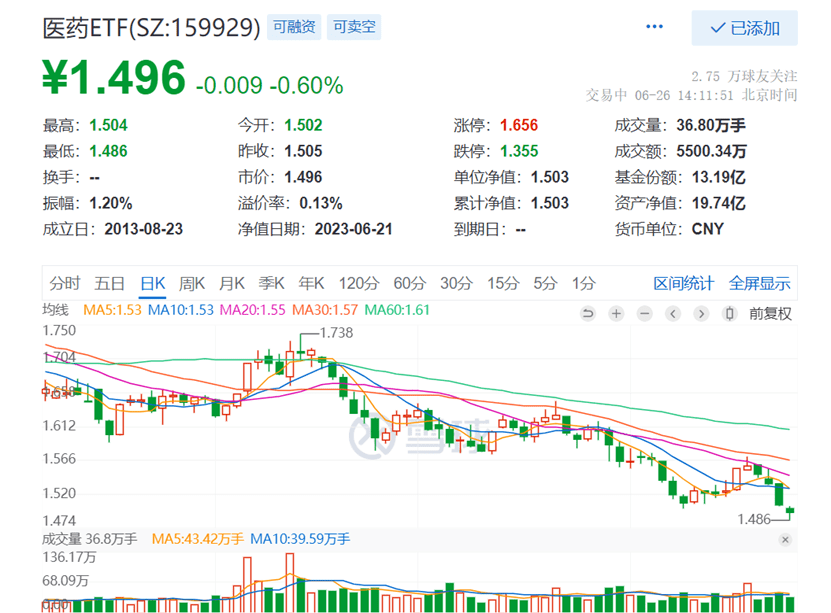Click 全屏显示 fullscreen link

pyautogui.click(x=759, y=283)
